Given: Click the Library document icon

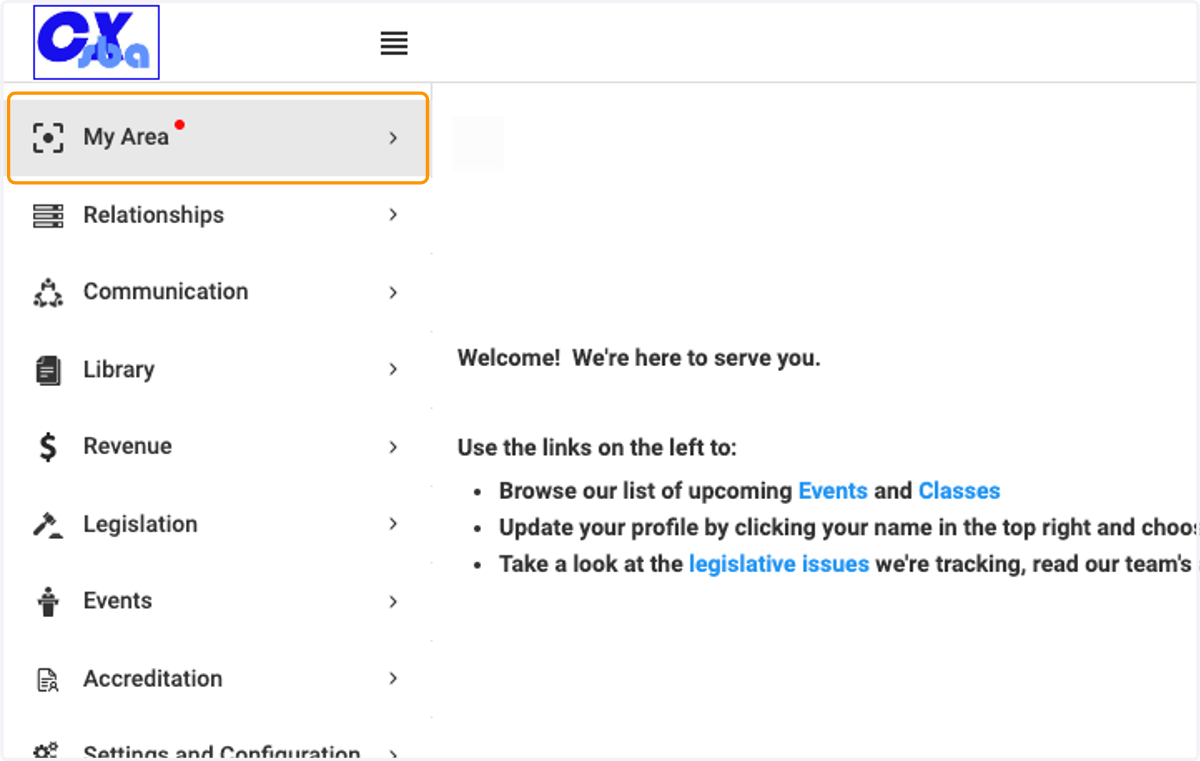Looking at the screenshot, I should click(x=48, y=370).
